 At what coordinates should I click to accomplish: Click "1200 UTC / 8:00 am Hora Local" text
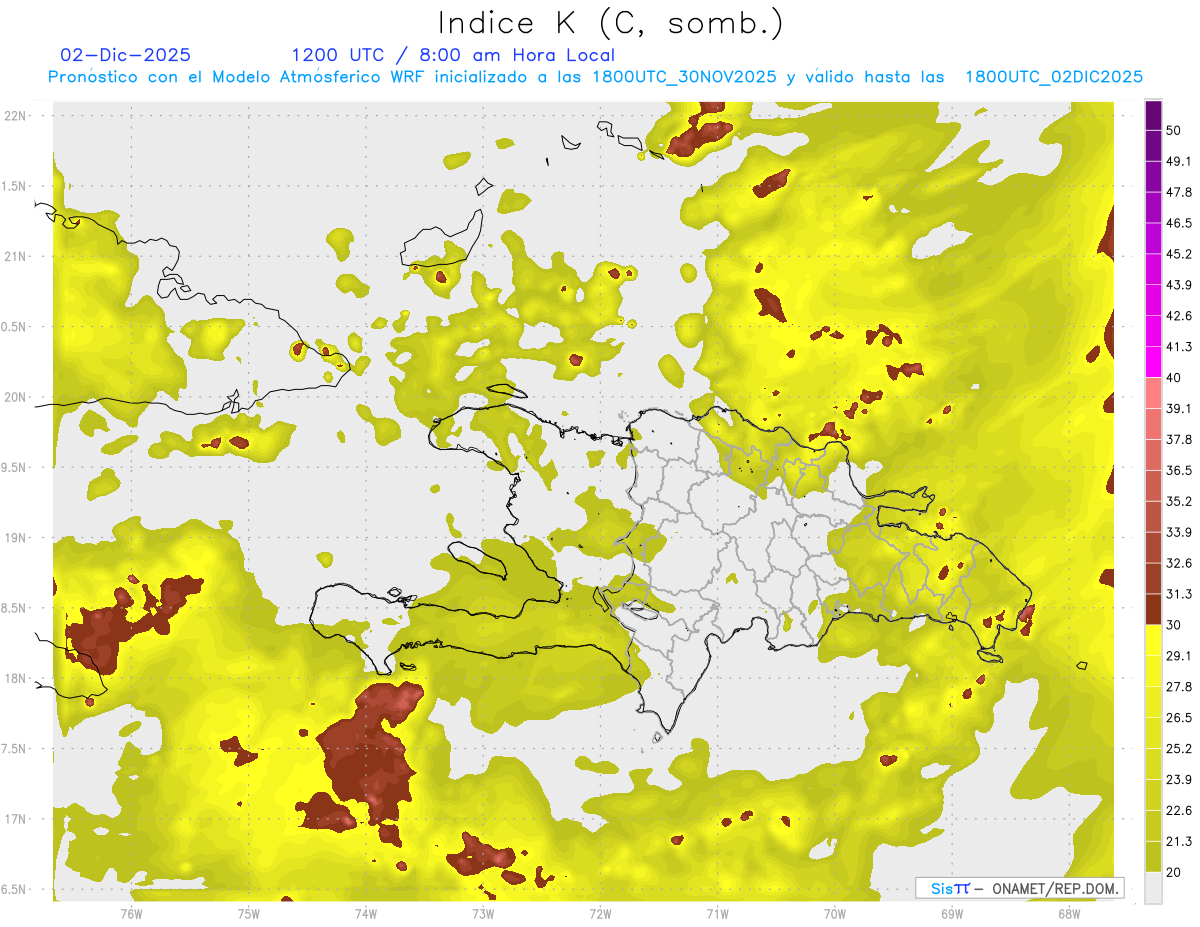click(453, 55)
